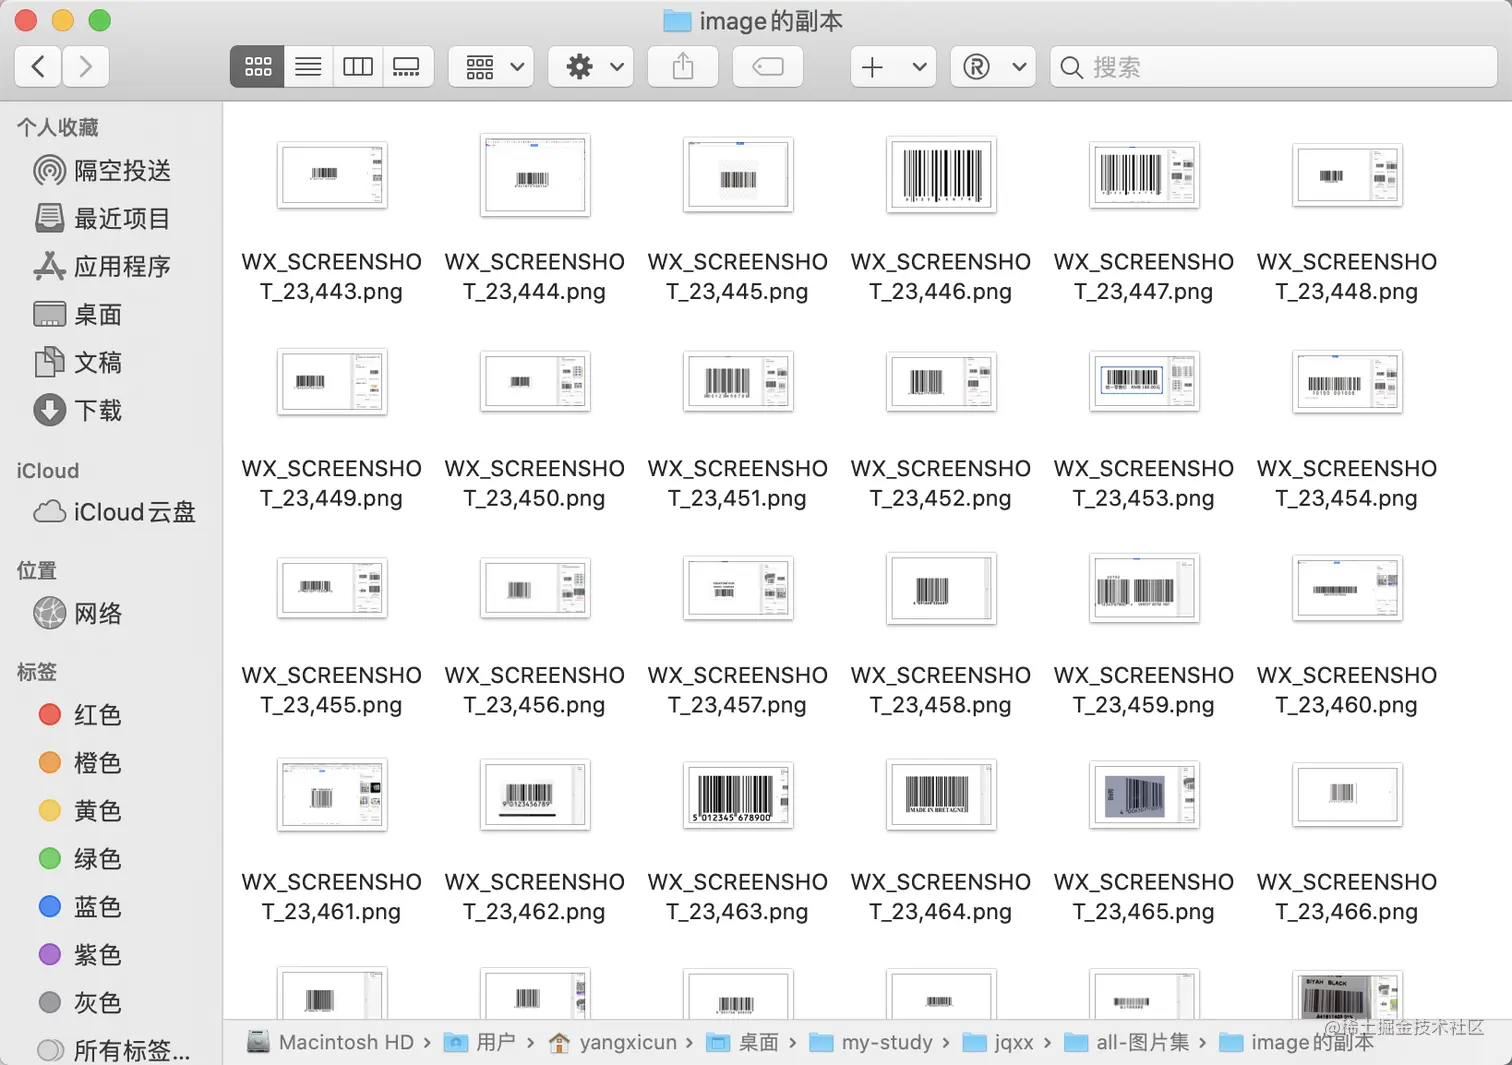Viewport: 1512px width, 1065px height.
Task: Open 最近项目 recents in sidebar
Action: tap(102, 218)
